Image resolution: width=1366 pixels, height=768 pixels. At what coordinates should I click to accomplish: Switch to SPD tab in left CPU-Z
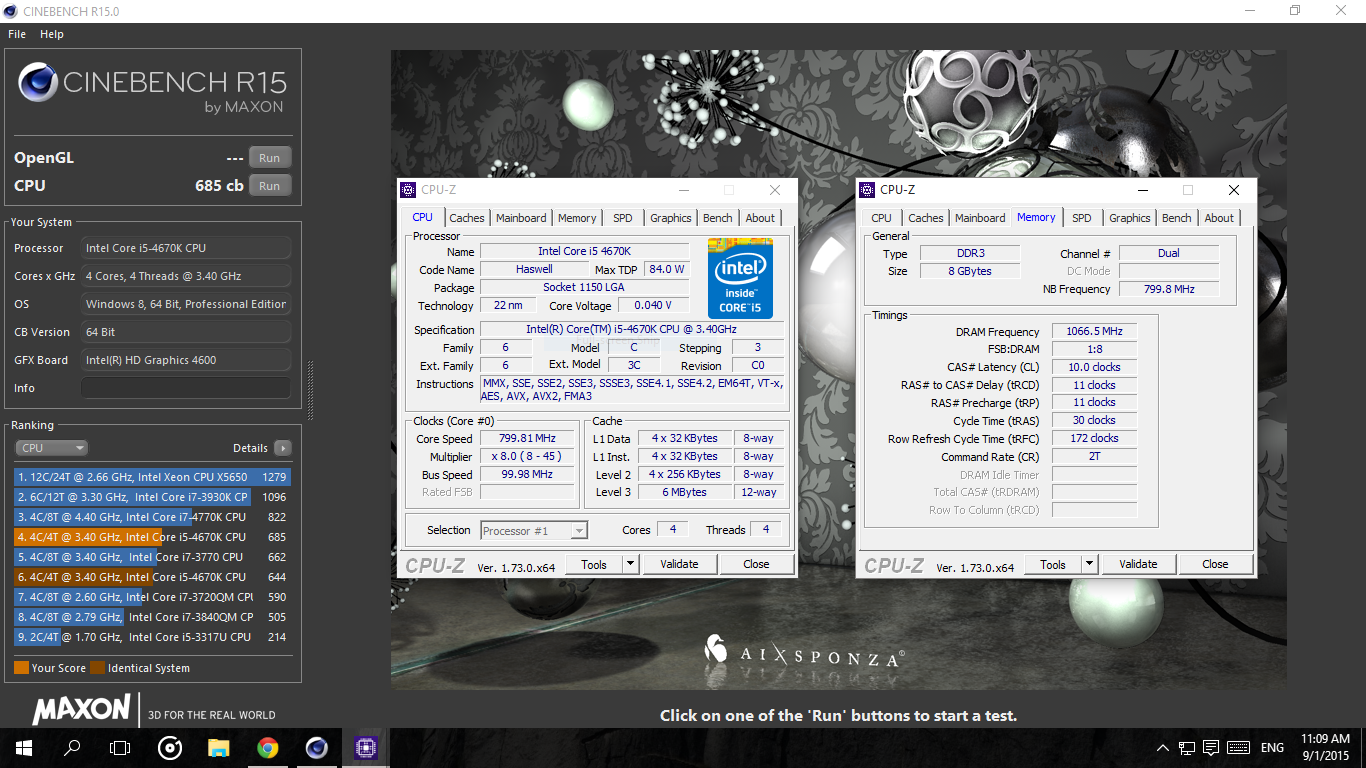point(623,218)
